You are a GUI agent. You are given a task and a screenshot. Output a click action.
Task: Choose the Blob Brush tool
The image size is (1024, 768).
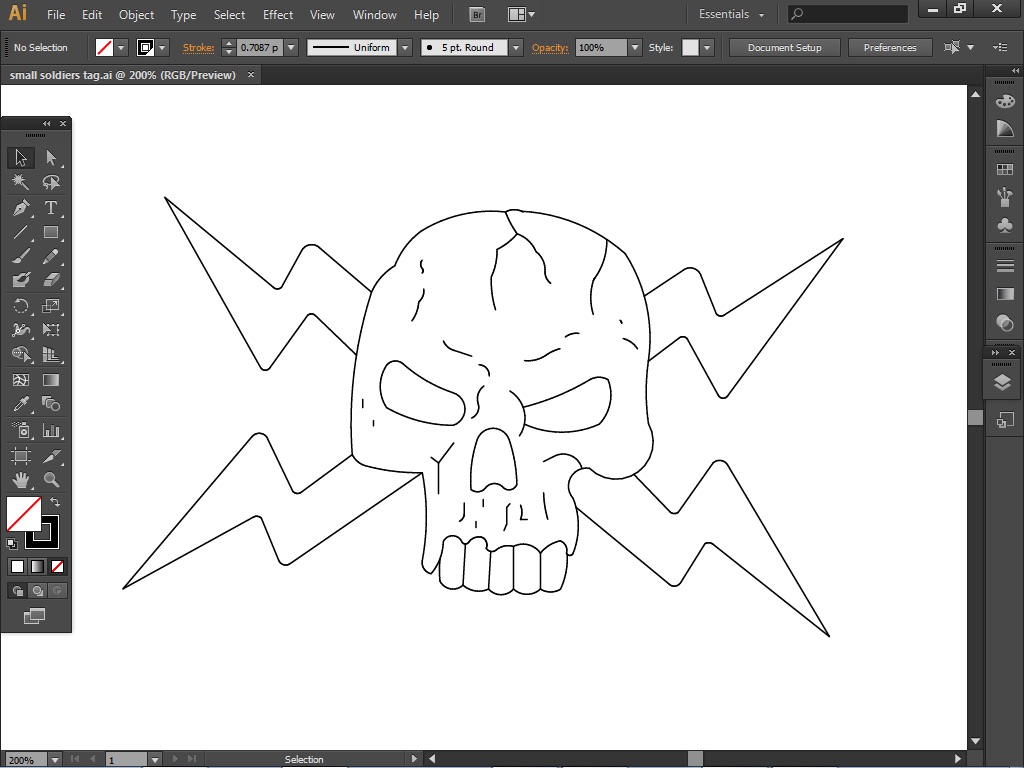(20, 280)
